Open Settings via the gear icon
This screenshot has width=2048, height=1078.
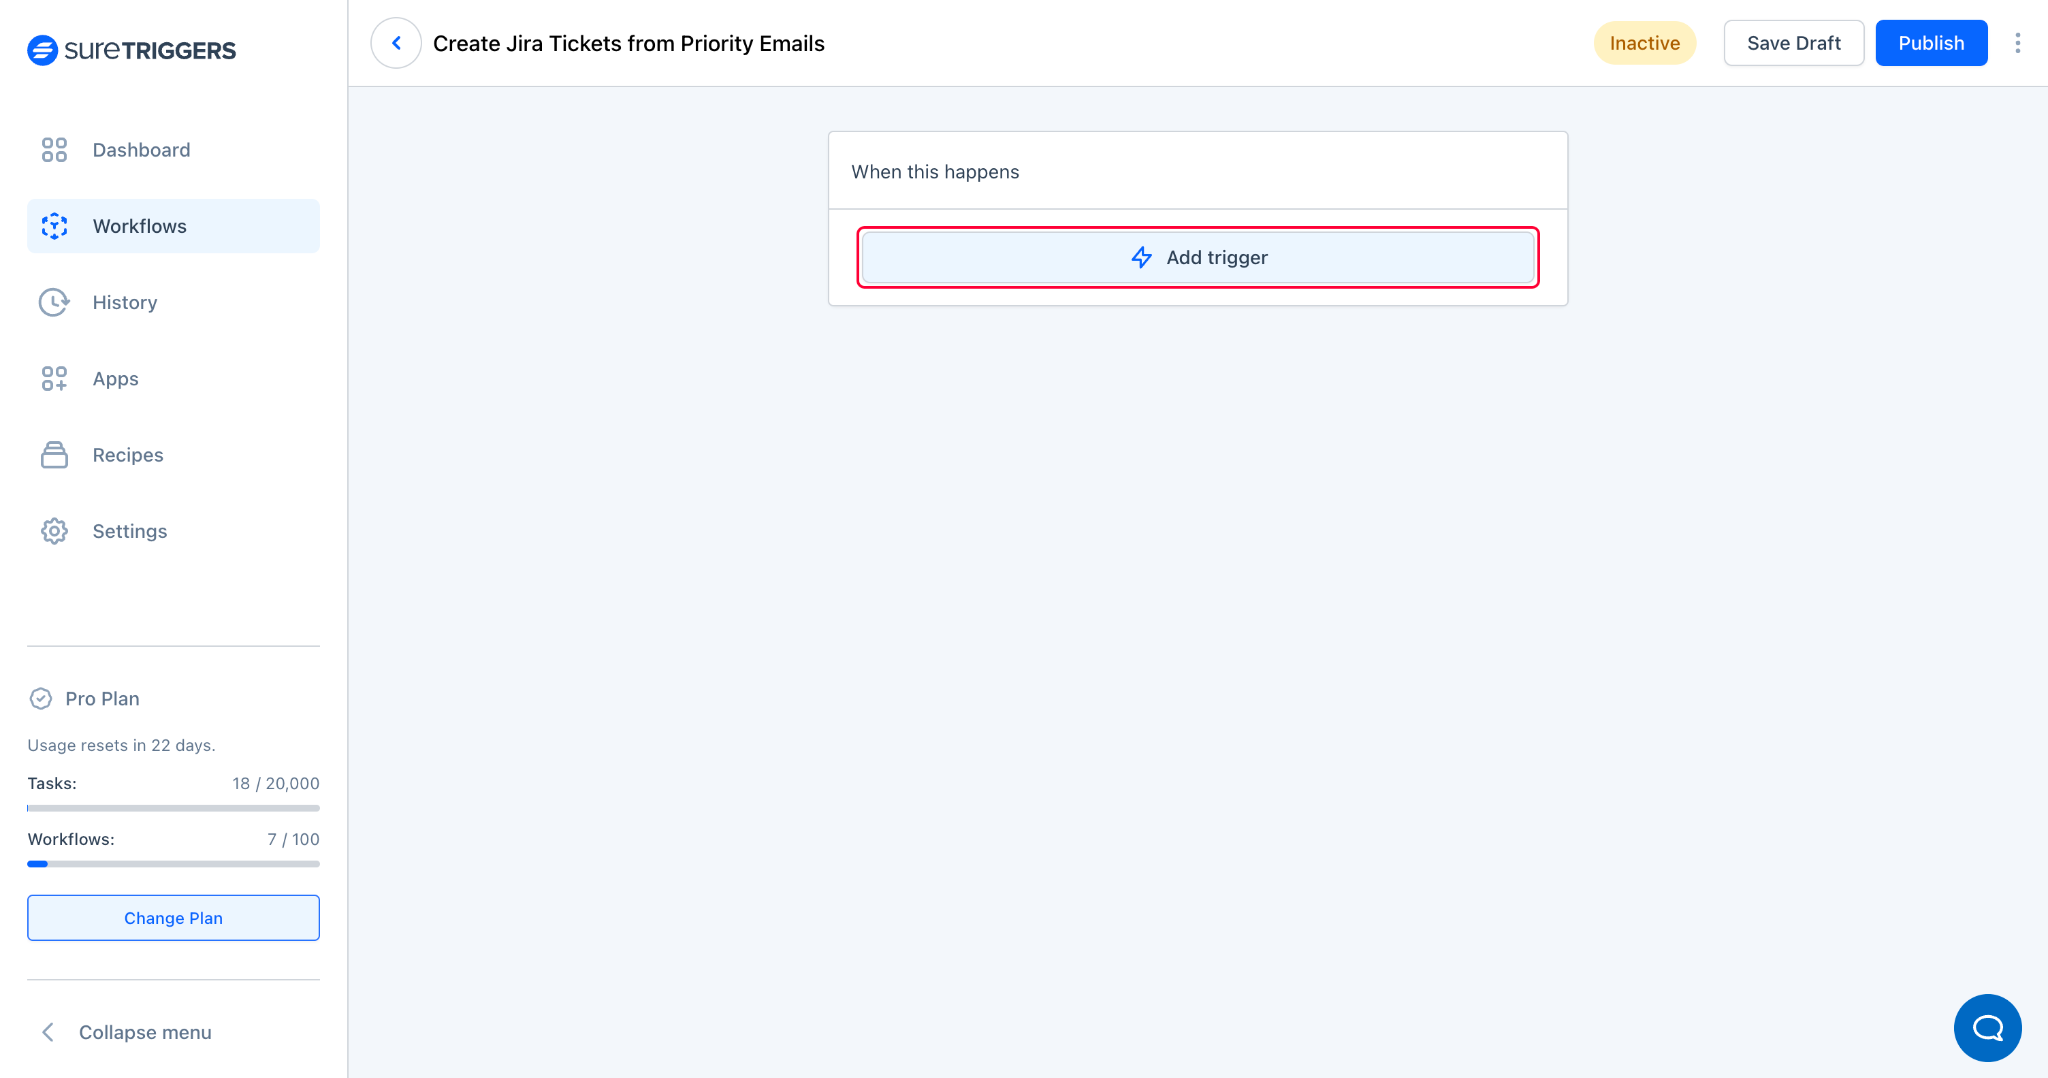54,531
